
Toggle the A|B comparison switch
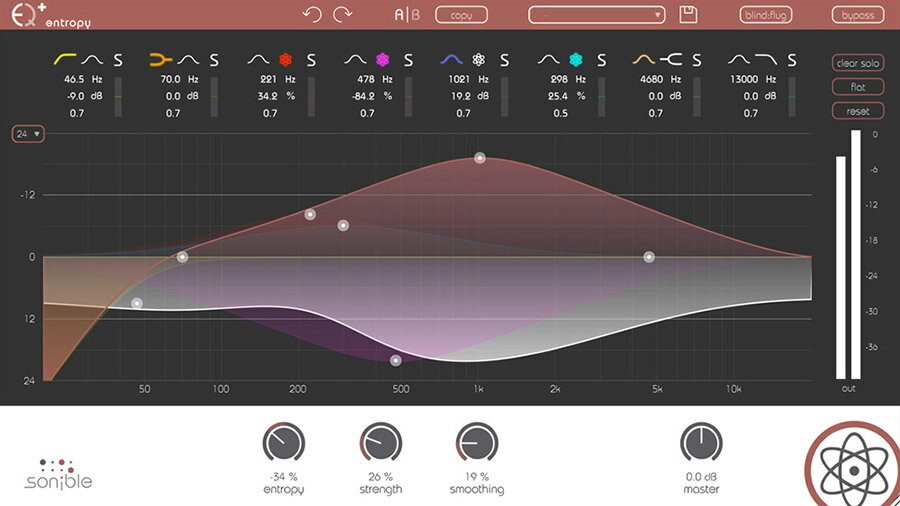(x=408, y=15)
